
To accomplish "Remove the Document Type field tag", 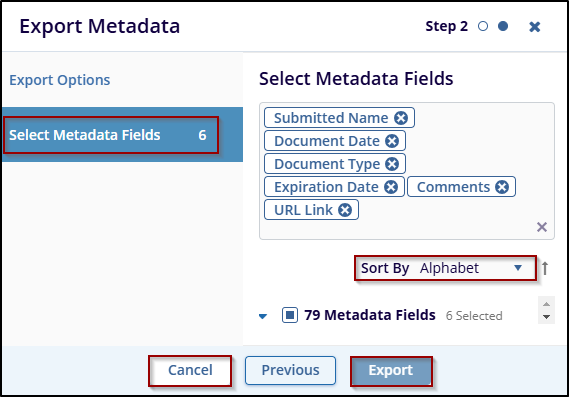I will click(x=392, y=164).
